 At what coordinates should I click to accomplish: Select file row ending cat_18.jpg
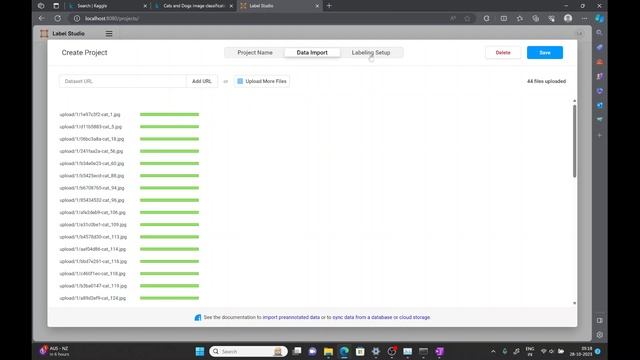91,139
